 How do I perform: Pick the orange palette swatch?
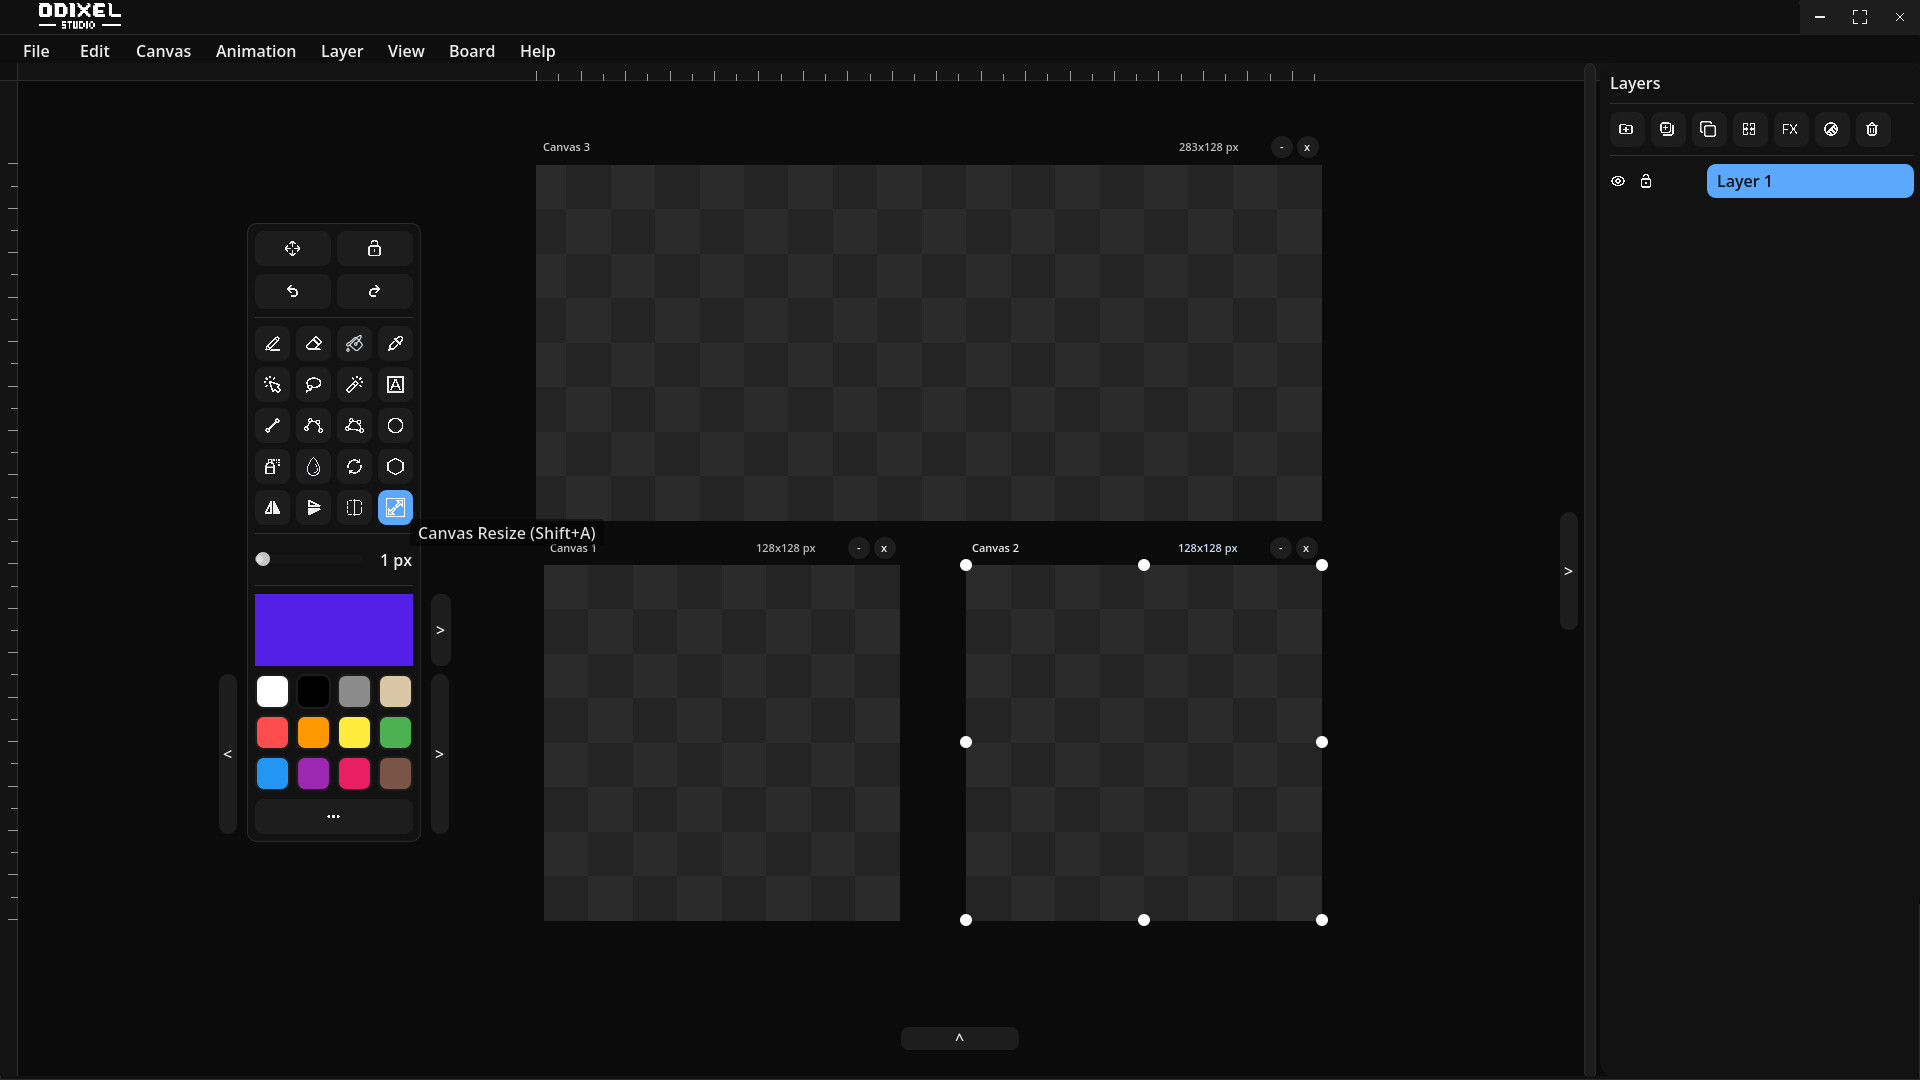[313, 733]
